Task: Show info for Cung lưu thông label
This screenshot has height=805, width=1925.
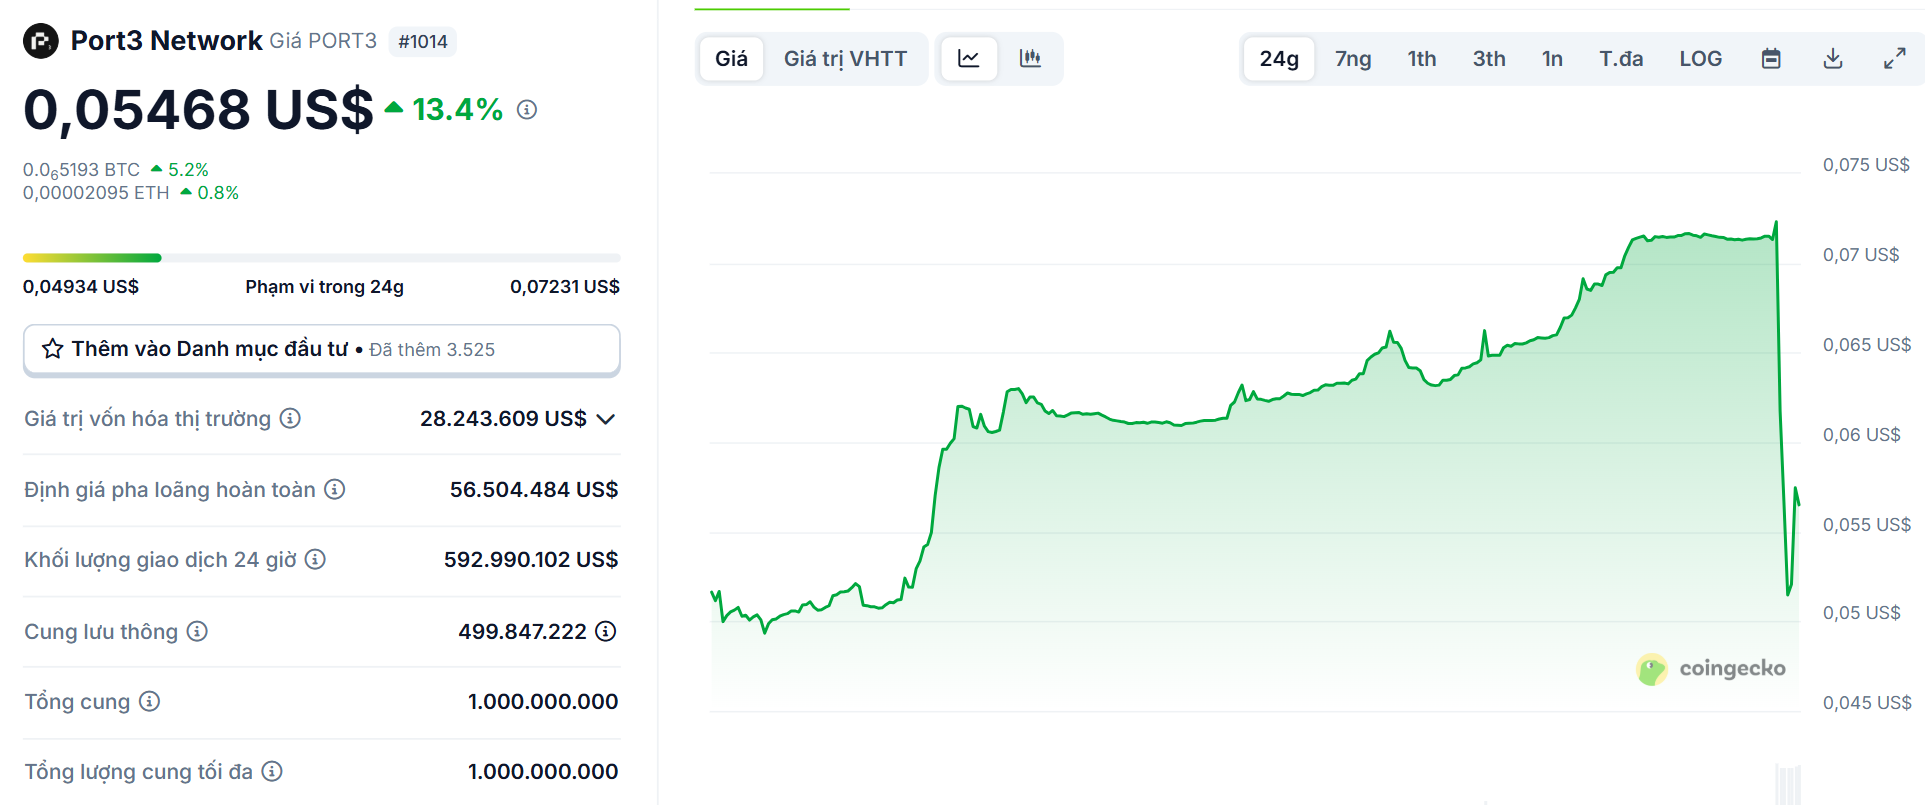Action: 197,631
